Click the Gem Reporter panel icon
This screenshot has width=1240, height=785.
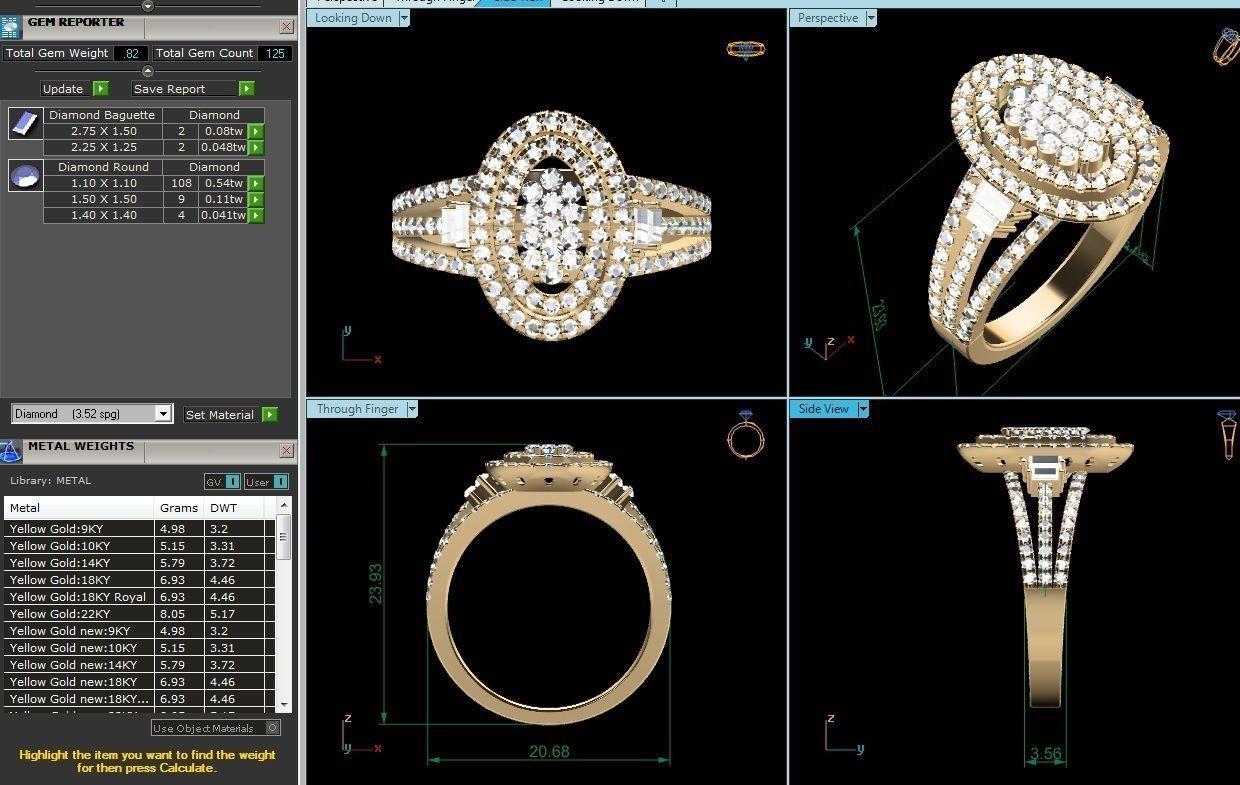coord(10,27)
